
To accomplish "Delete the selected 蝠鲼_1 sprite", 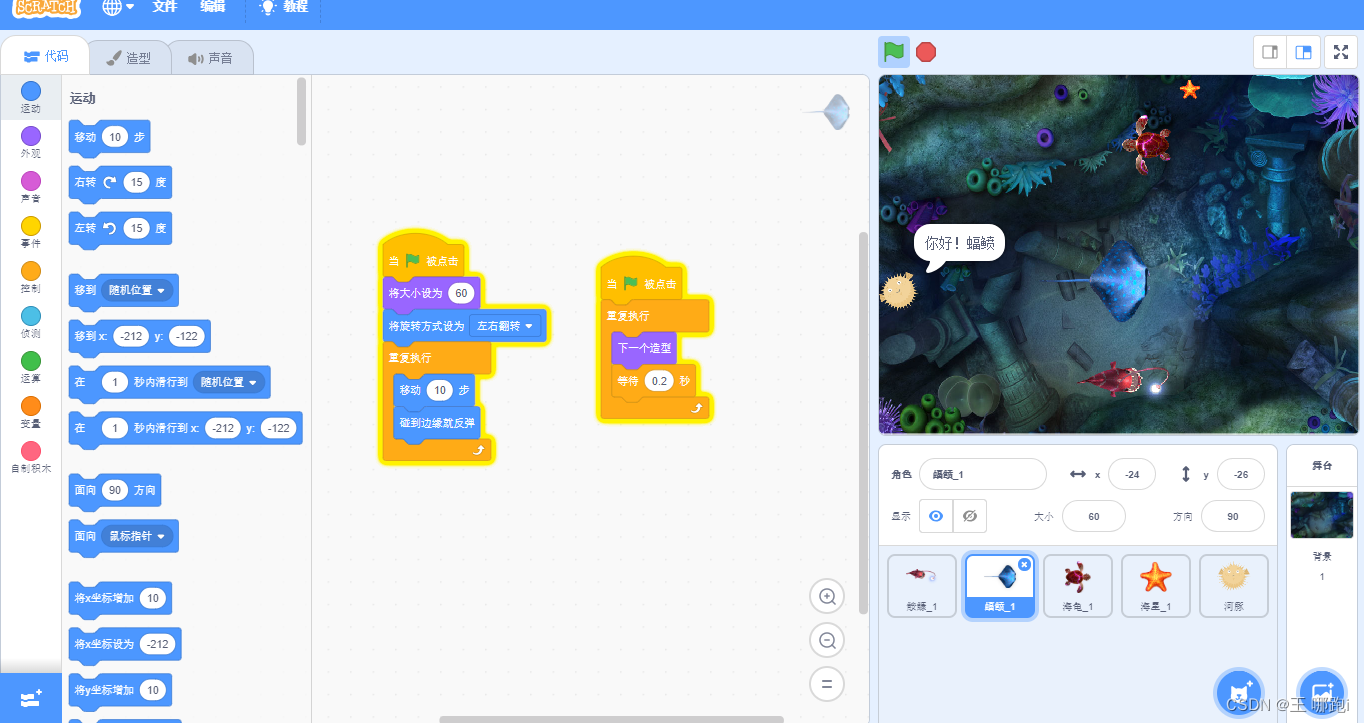I will tap(1024, 565).
